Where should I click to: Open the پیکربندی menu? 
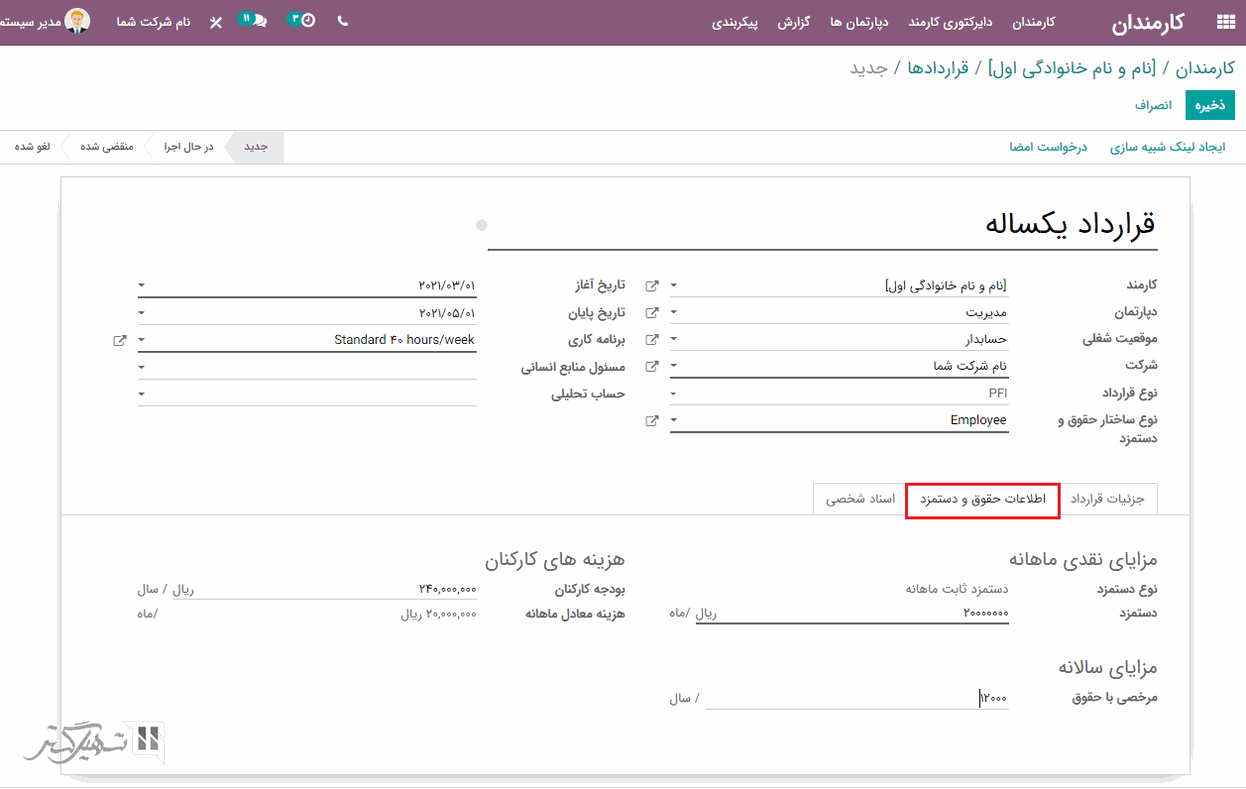(x=735, y=22)
